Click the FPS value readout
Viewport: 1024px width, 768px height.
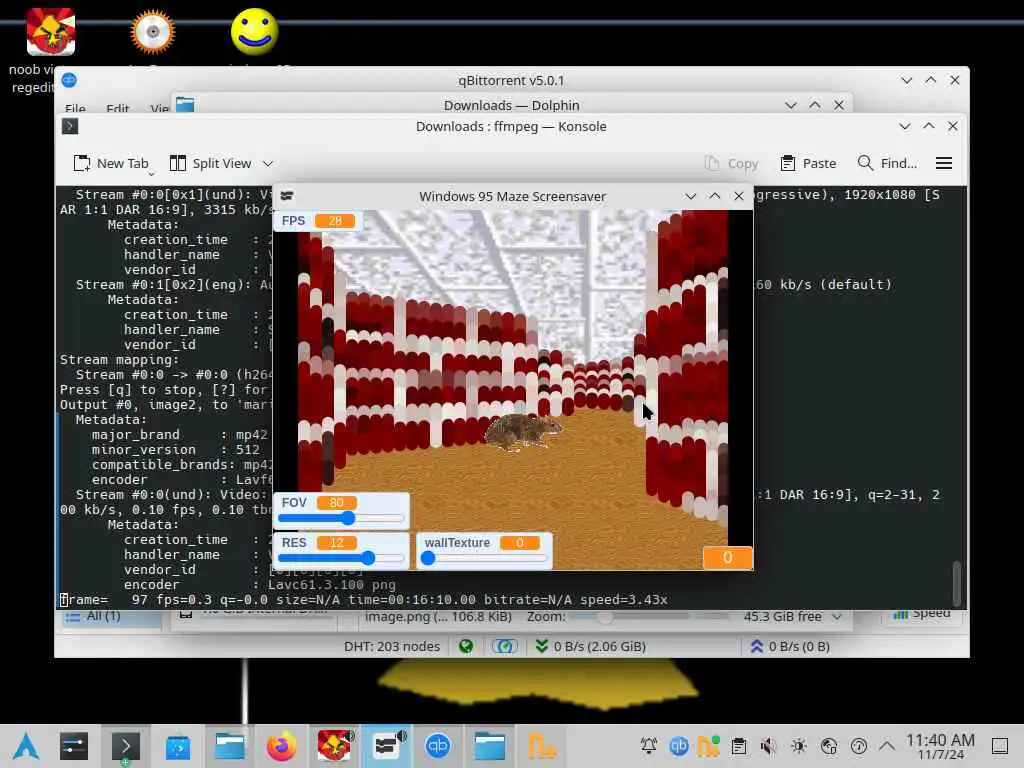click(x=334, y=221)
